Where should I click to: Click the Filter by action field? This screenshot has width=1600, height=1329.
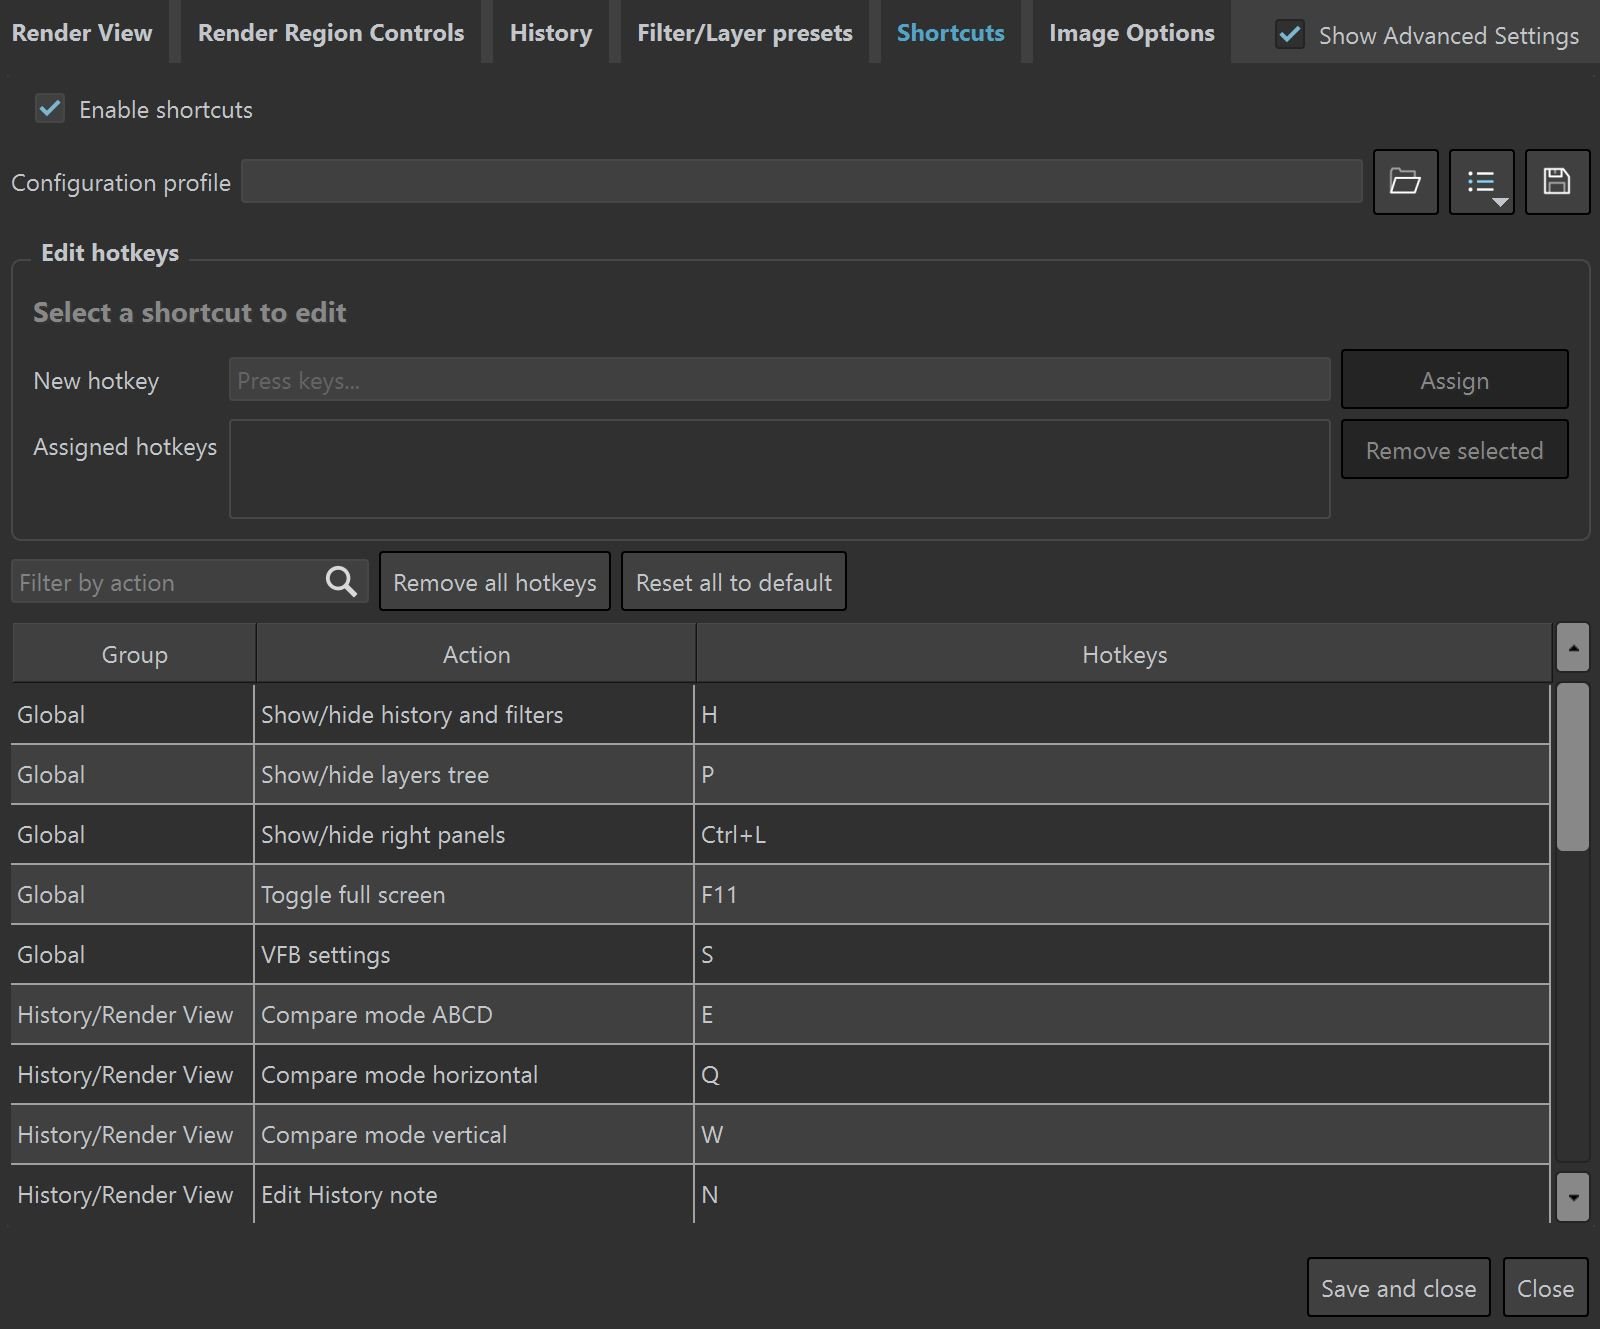[x=190, y=581]
